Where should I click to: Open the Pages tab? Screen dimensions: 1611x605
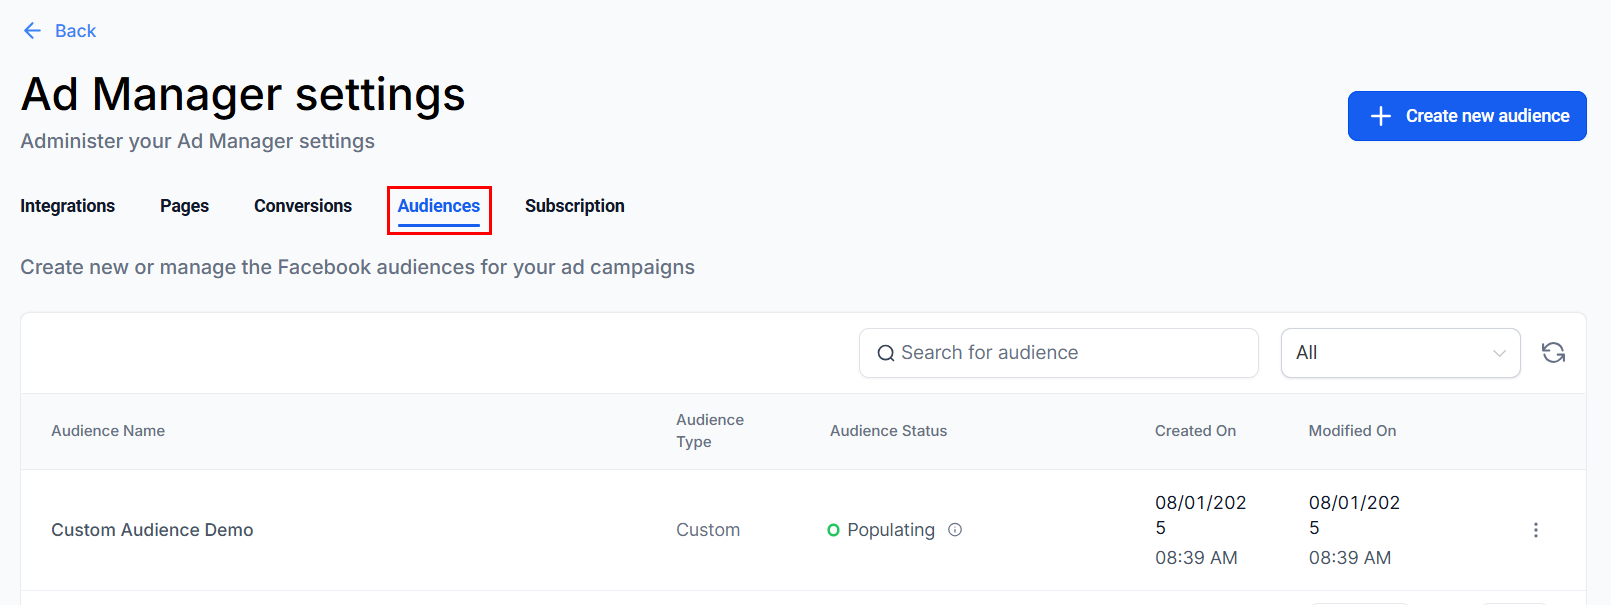click(184, 206)
